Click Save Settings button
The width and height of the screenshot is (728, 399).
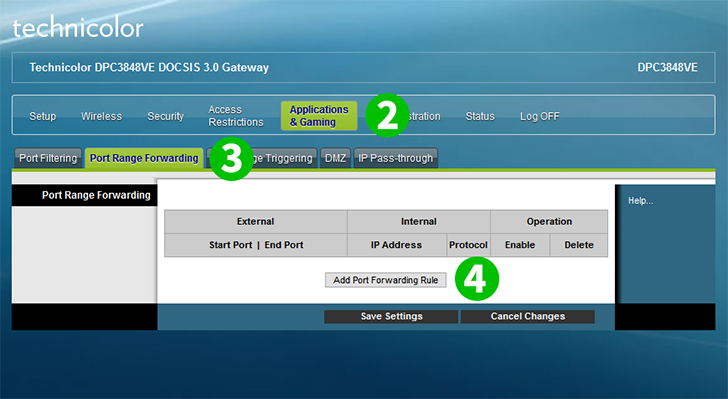click(x=391, y=316)
